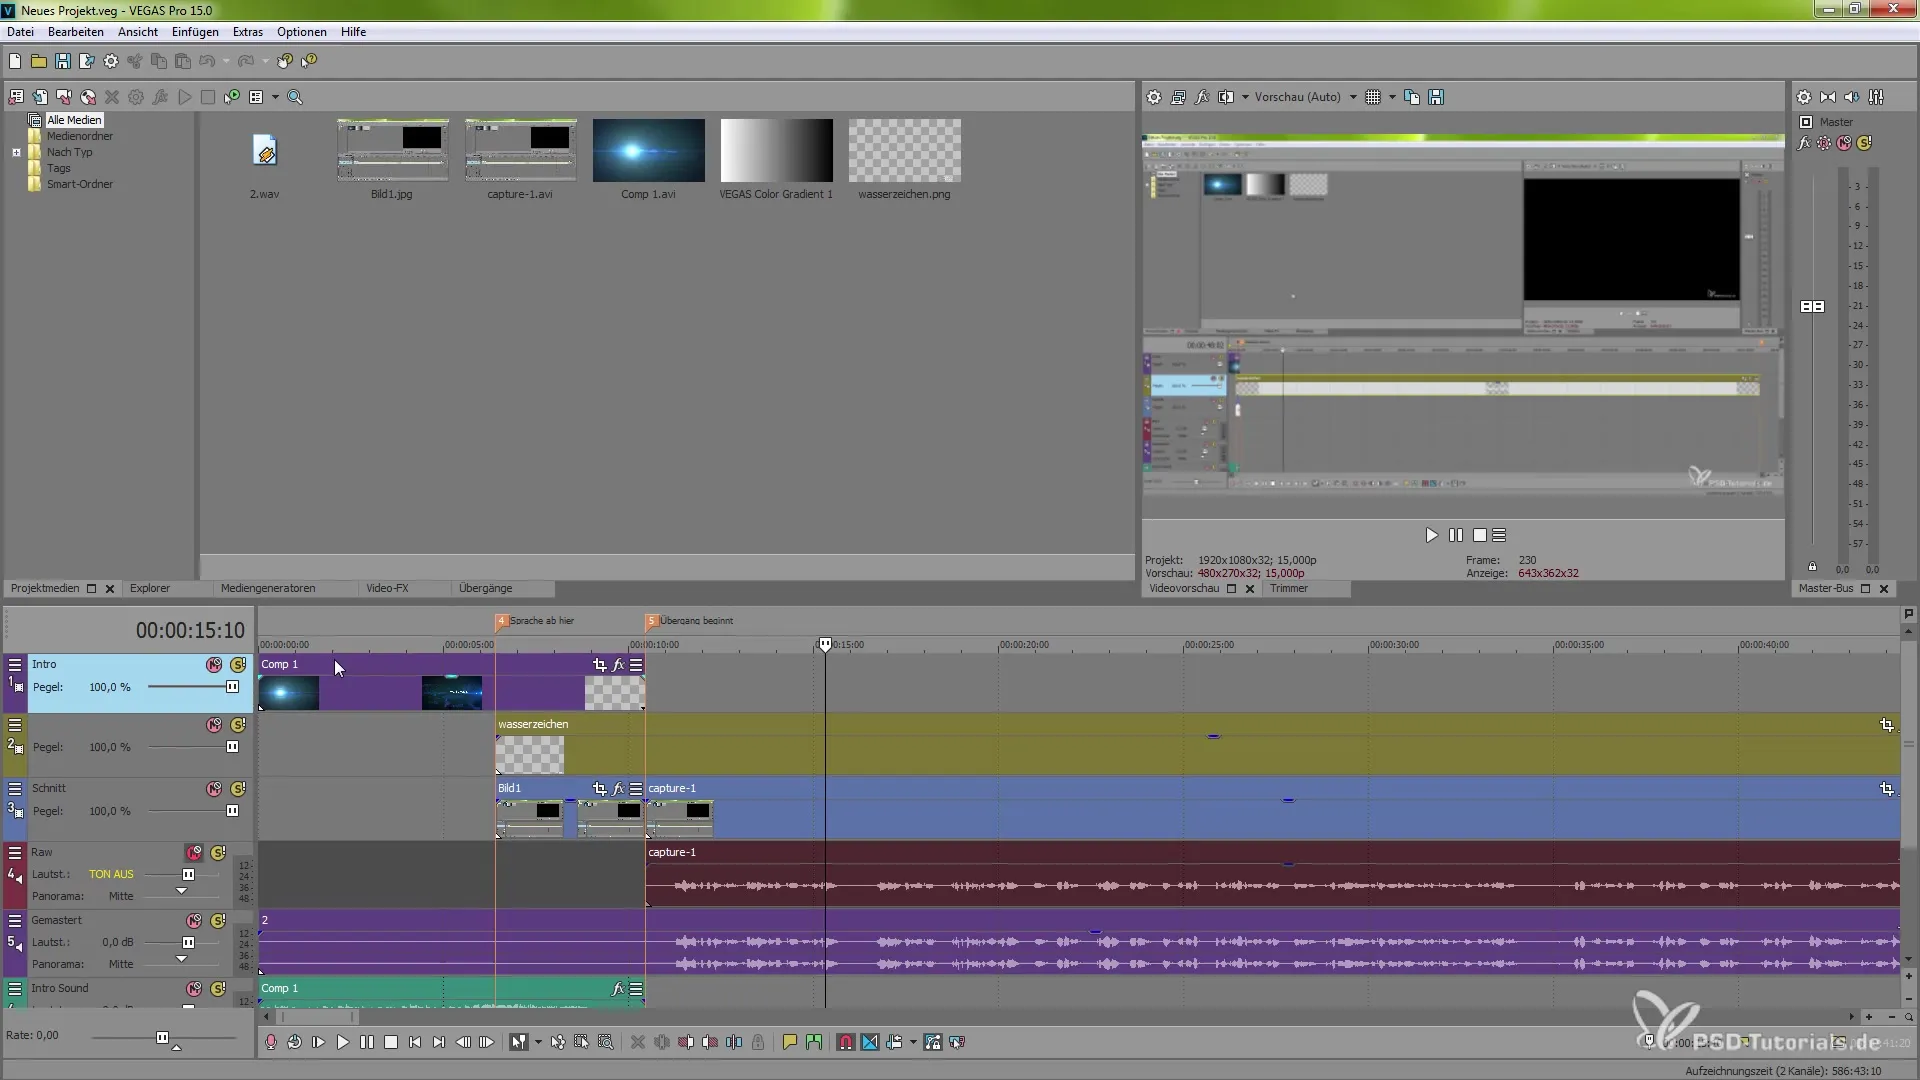The image size is (1920, 1080).
Task: Select Alle Medien in media tree
Action: [x=74, y=120]
